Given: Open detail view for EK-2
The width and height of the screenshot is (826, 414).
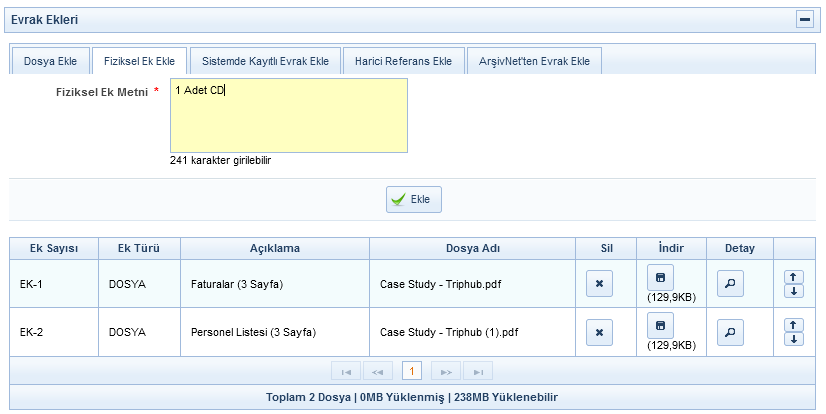Looking at the screenshot, I should 731,332.
